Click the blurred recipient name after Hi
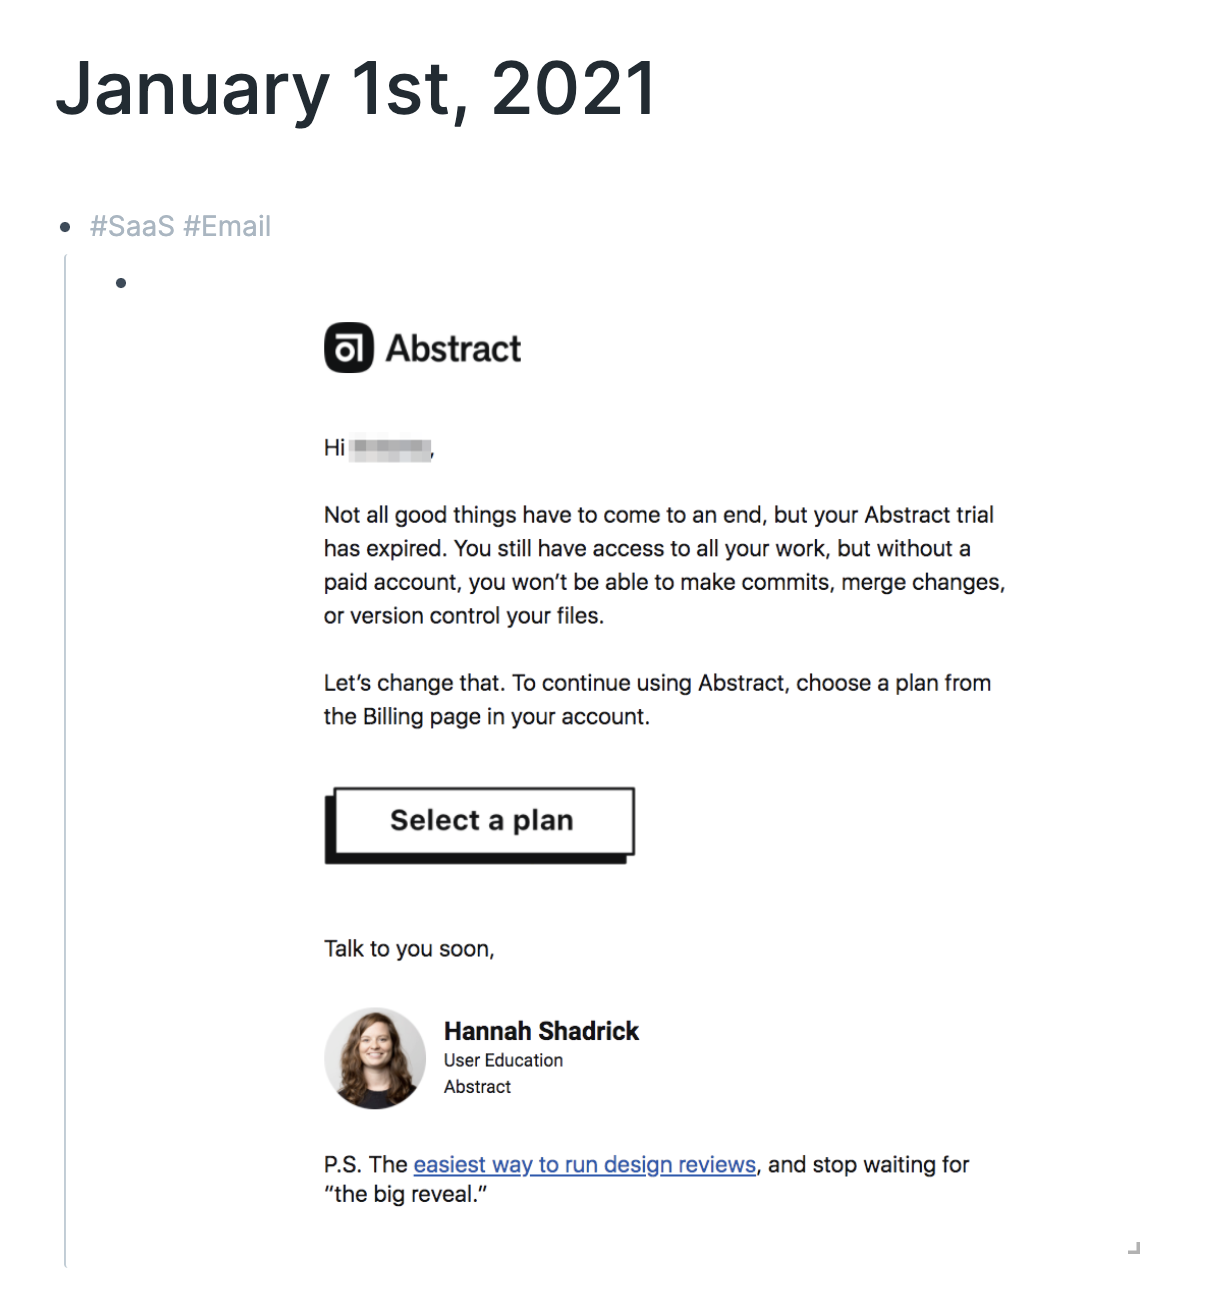1208x1300 pixels. click(392, 449)
